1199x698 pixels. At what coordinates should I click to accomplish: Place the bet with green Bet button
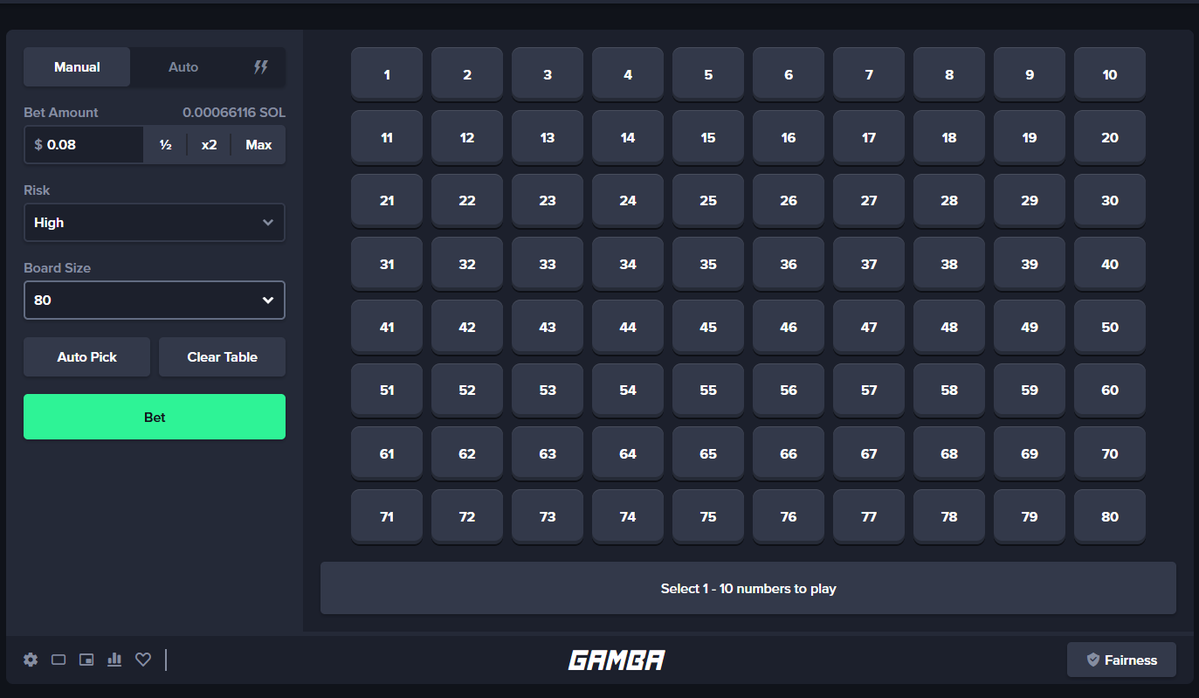154,417
